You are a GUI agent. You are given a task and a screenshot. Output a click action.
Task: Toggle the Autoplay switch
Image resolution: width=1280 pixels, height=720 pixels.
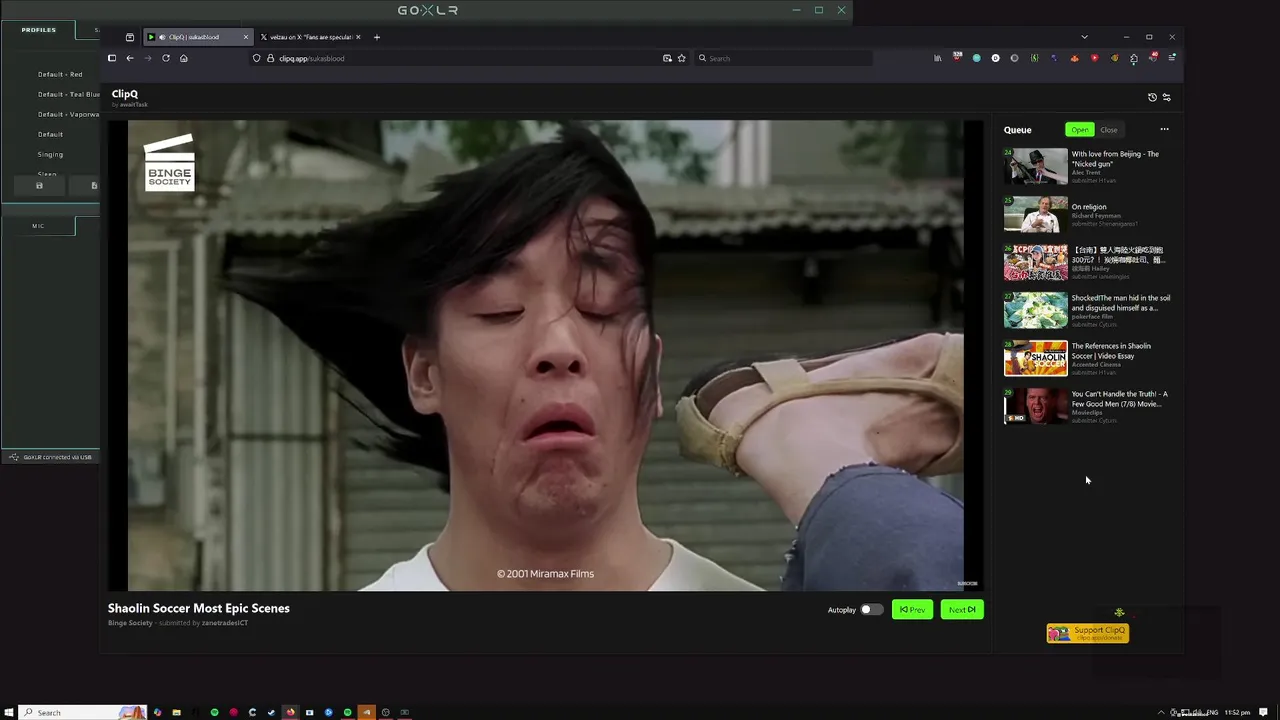(871, 609)
